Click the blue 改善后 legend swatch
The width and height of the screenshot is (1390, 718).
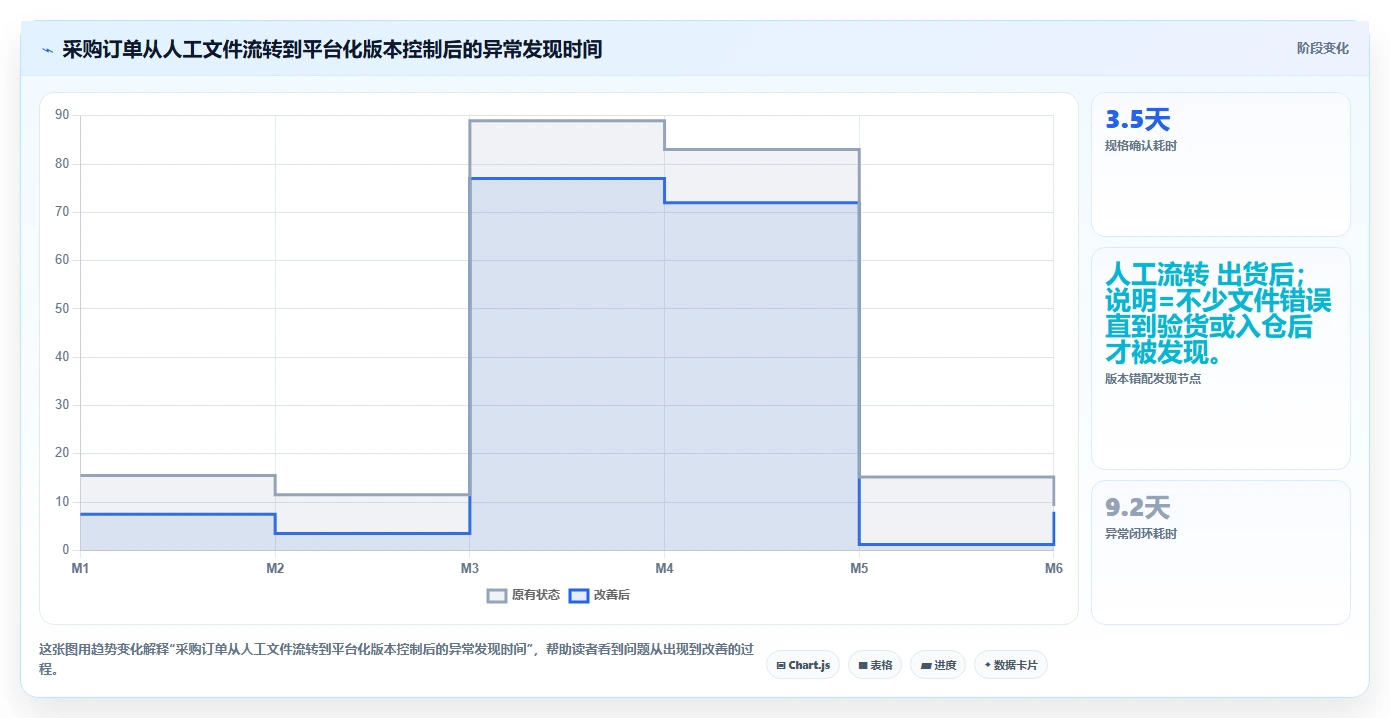pos(579,596)
